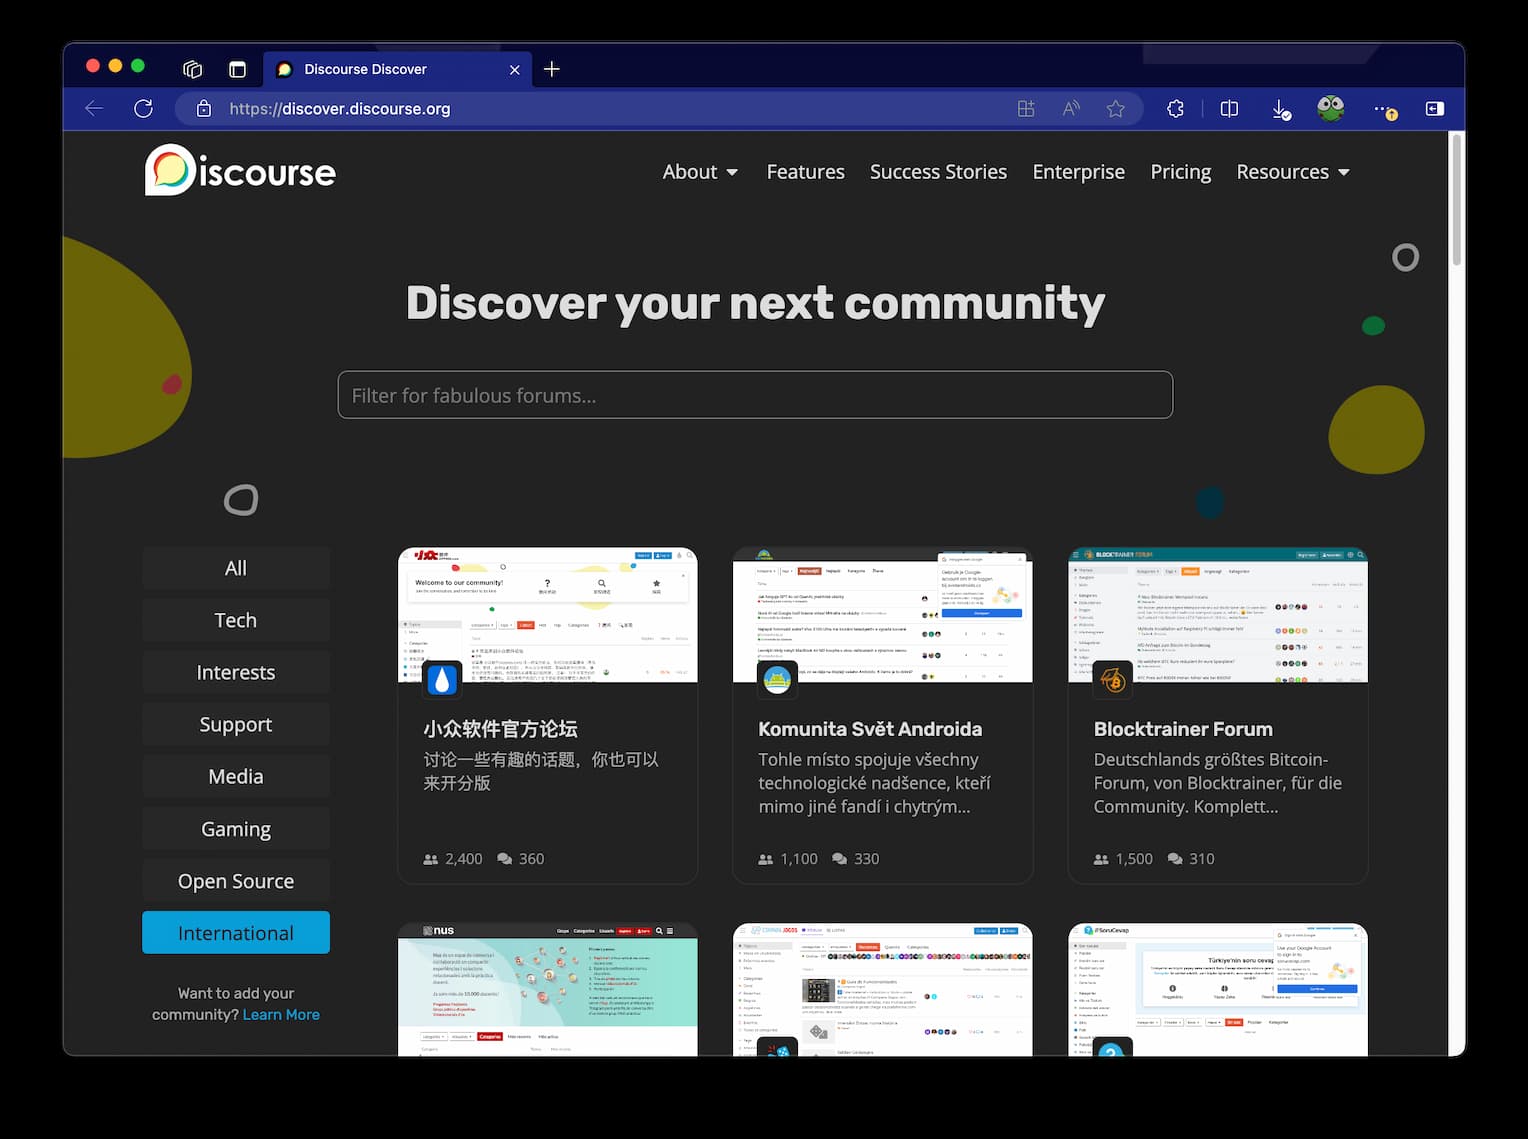Select the Open Source category filter
Screen dimensions: 1528x1139
236,881
